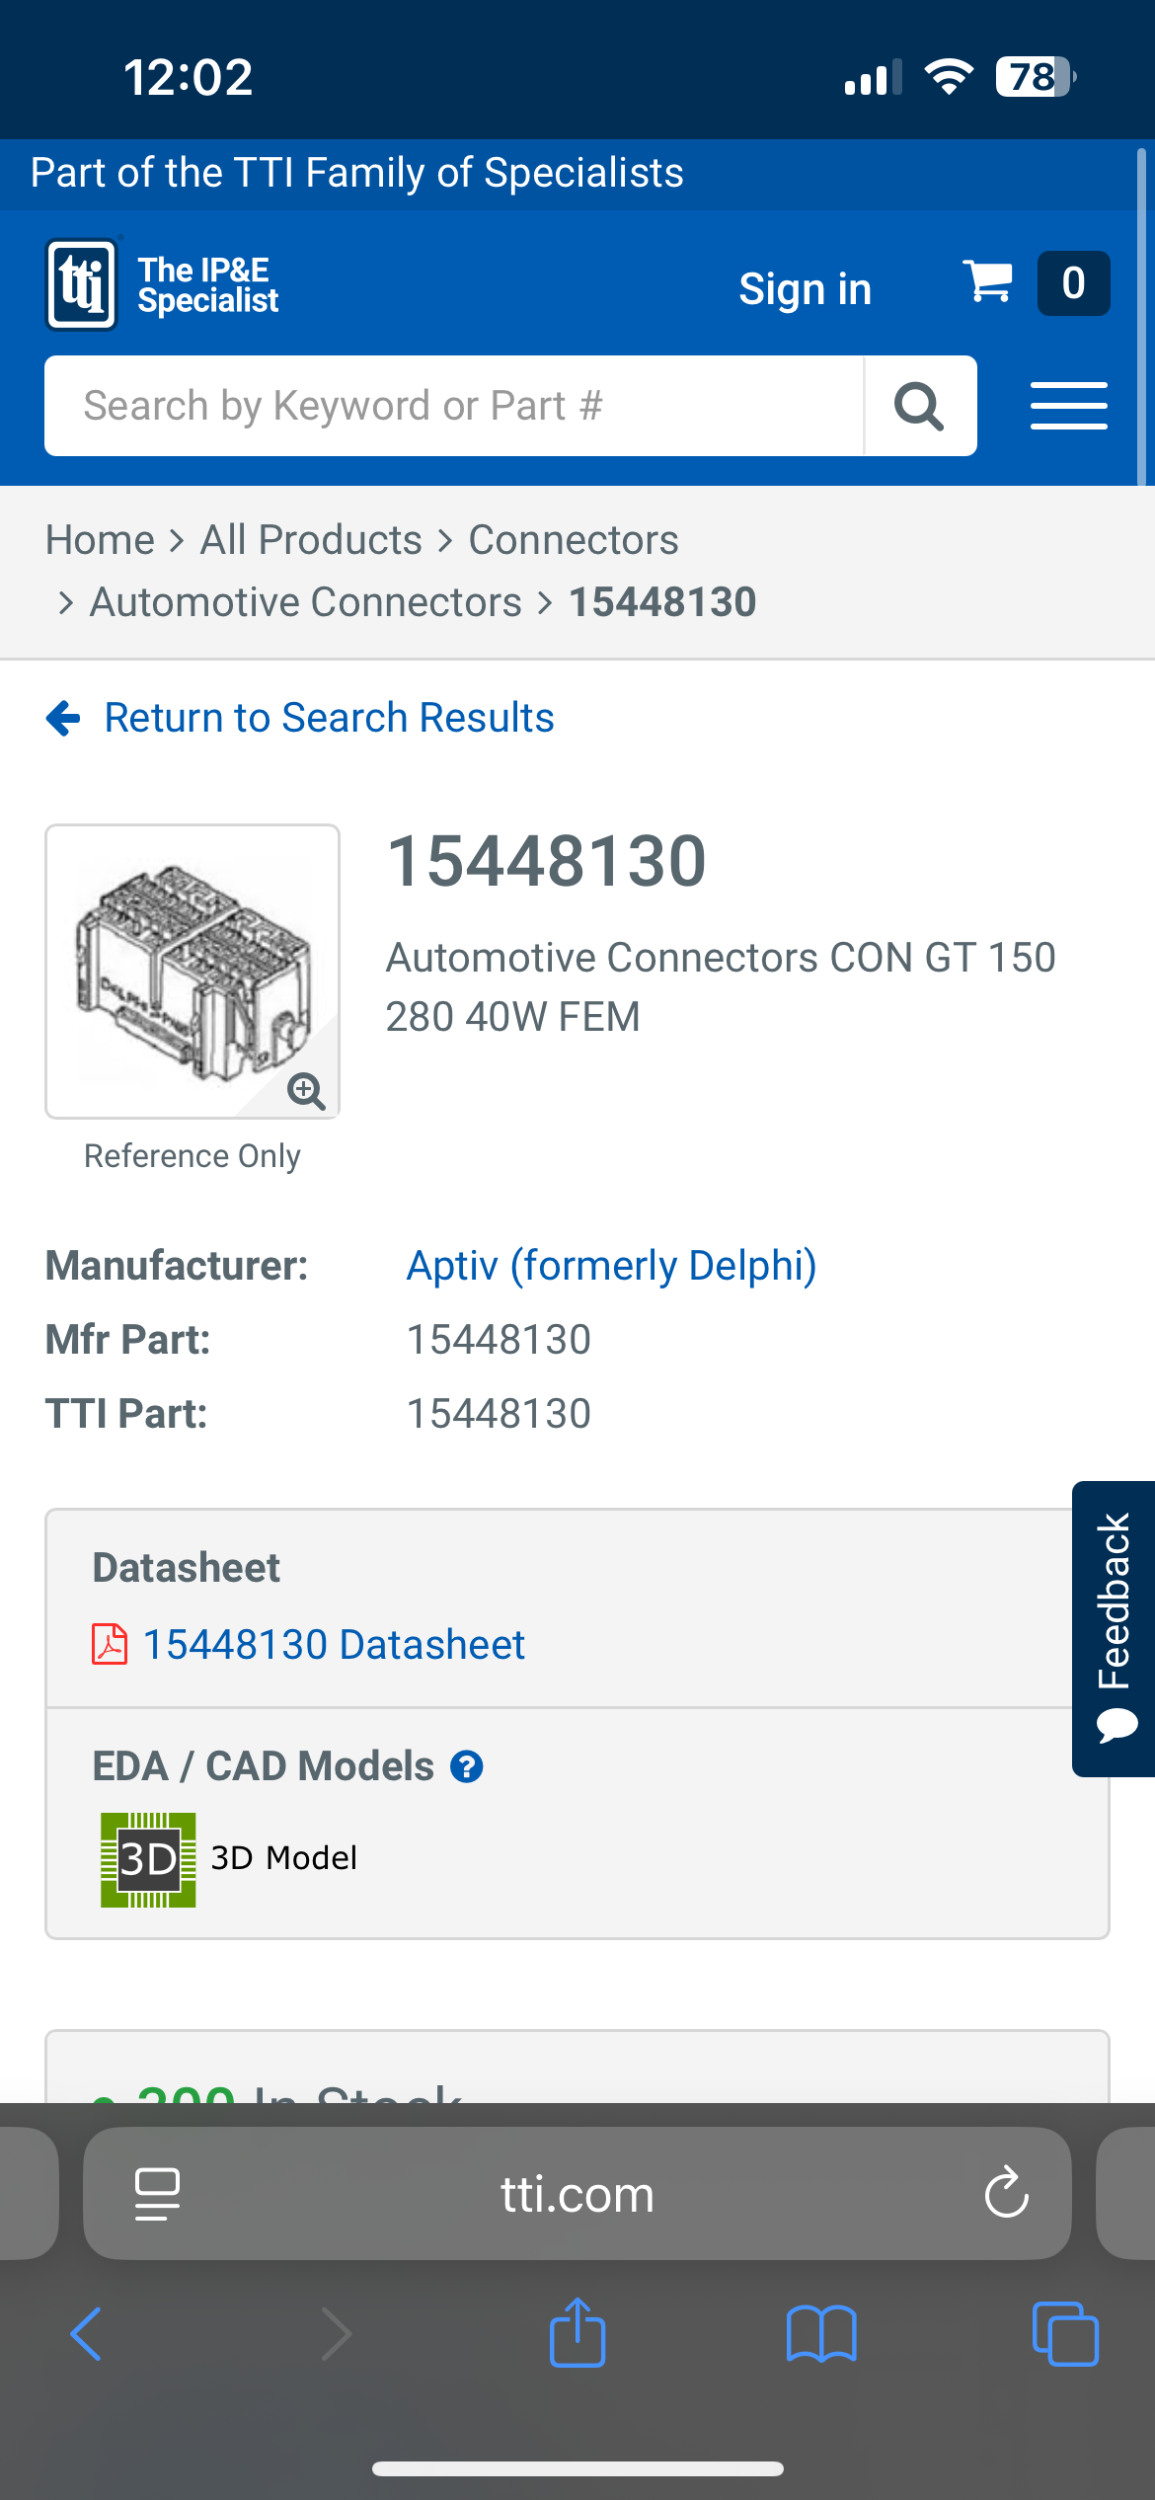Open the Feedback side tab
The height and width of the screenshot is (2500, 1155).
(1114, 1628)
